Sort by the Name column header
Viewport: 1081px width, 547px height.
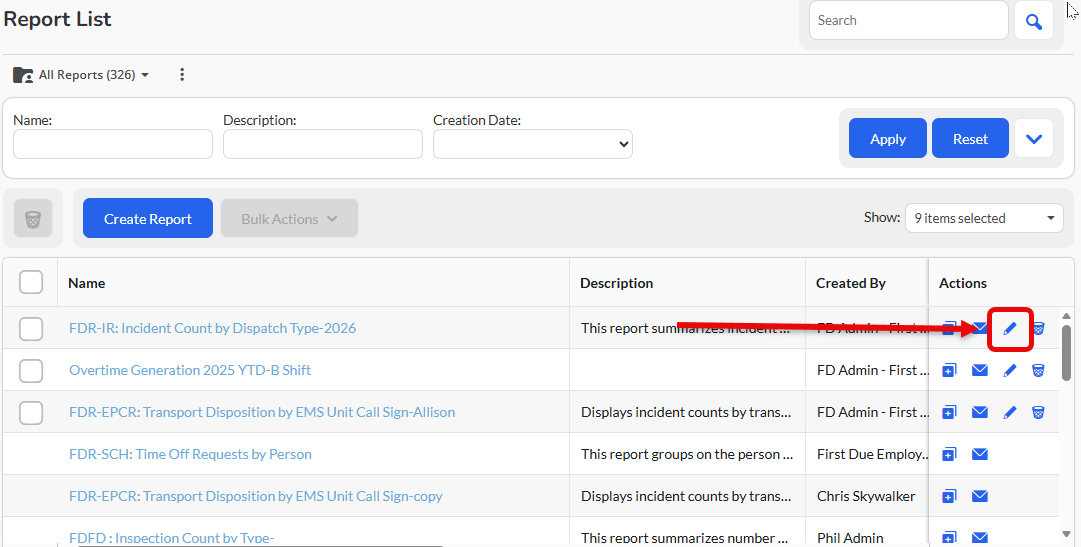pyautogui.click(x=87, y=283)
